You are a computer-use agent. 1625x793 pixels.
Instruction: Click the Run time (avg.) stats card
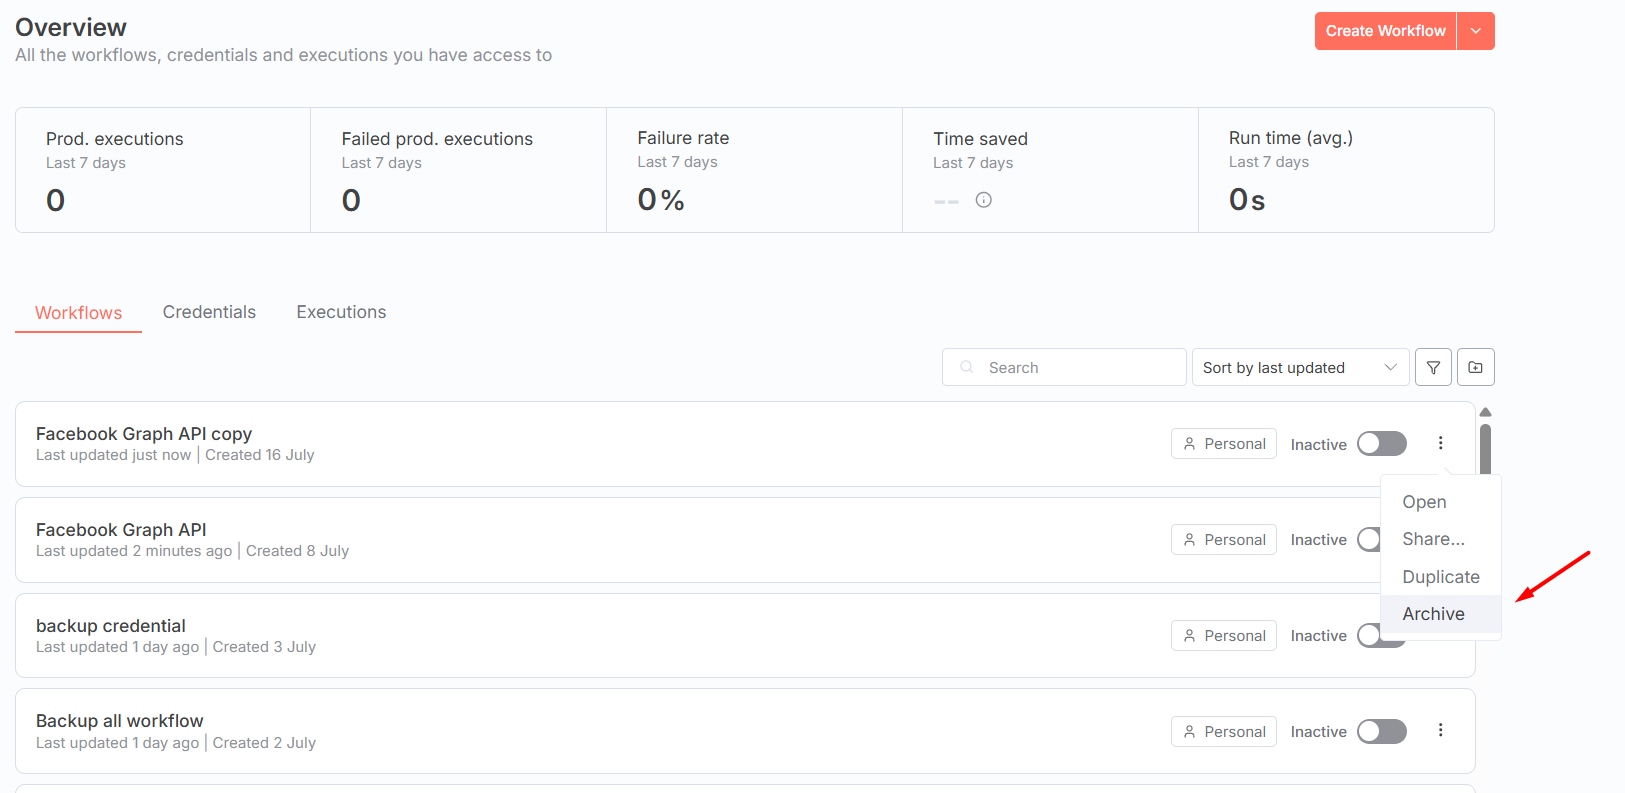coord(1347,170)
